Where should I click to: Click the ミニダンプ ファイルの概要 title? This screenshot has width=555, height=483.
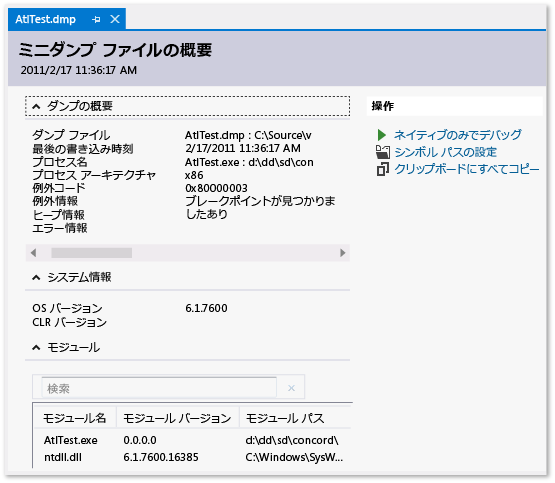point(115,50)
